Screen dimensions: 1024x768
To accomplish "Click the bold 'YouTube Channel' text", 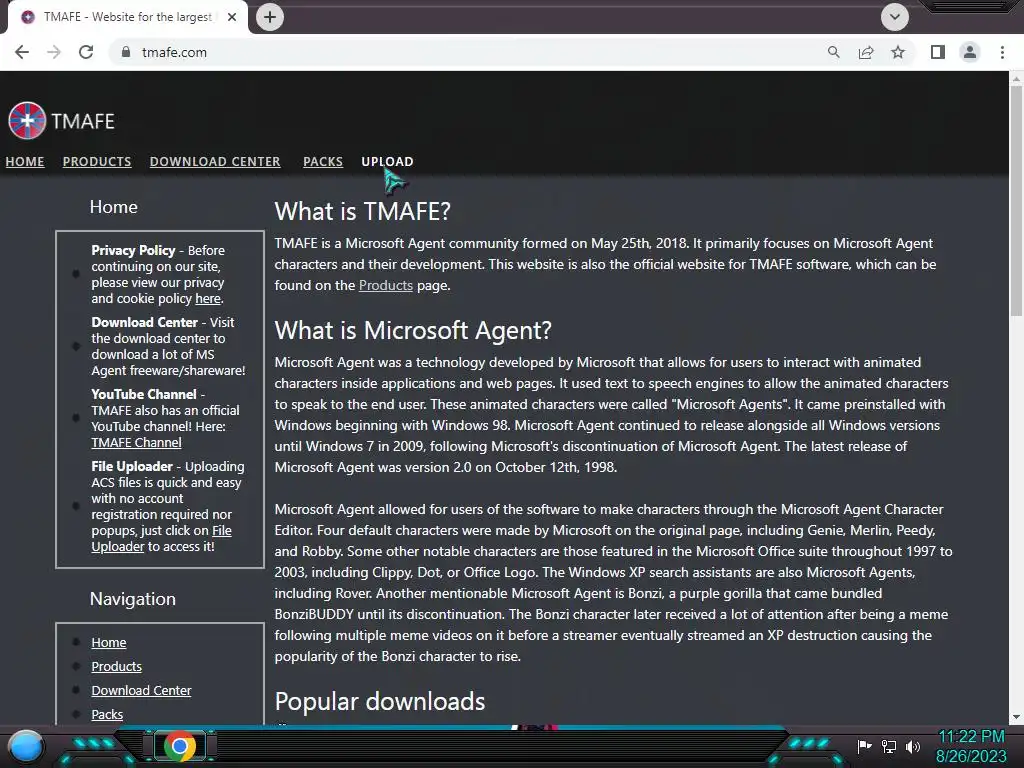I will [144, 394].
